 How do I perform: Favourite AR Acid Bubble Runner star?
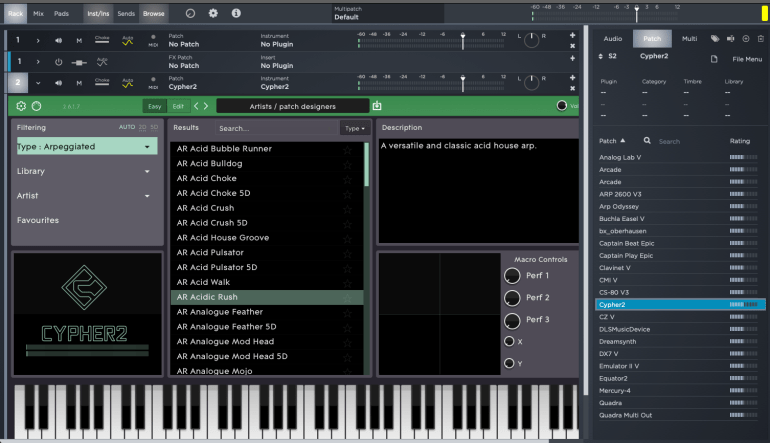pyautogui.click(x=347, y=149)
